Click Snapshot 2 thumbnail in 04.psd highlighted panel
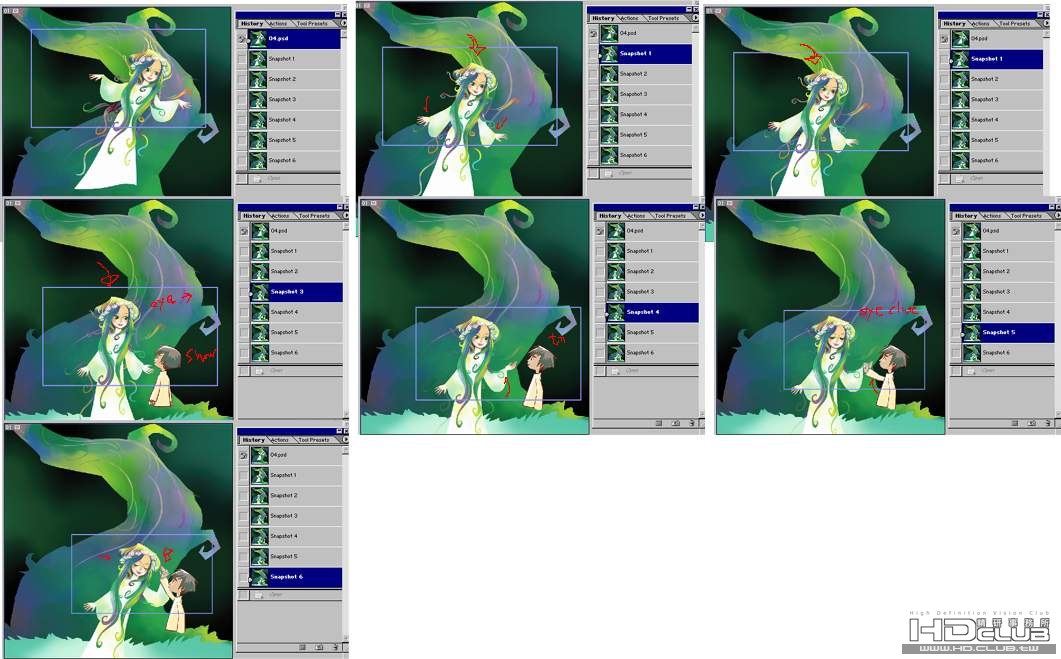 click(x=257, y=79)
